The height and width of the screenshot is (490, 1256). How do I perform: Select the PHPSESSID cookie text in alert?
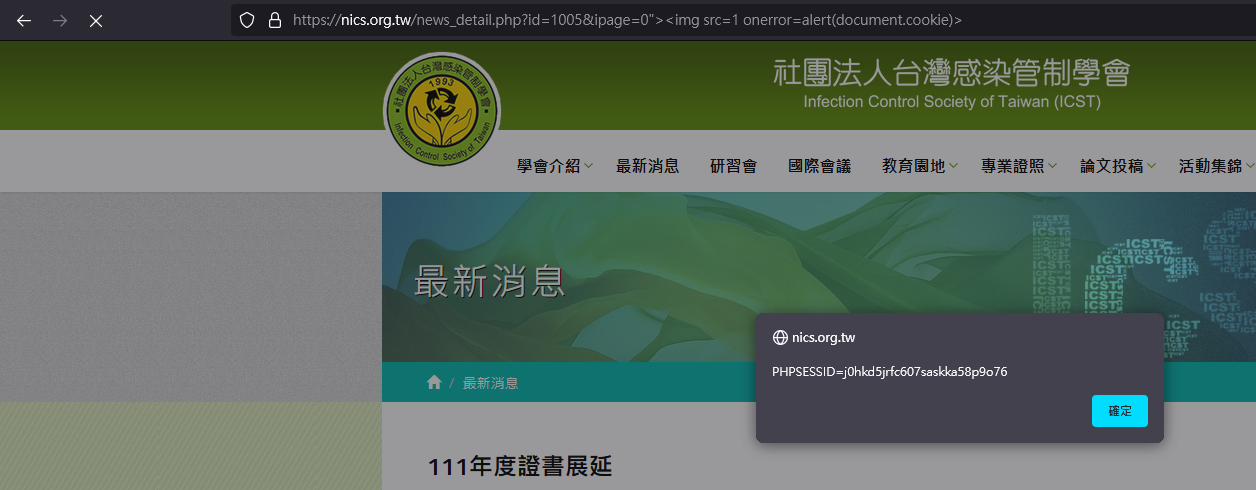(889, 372)
